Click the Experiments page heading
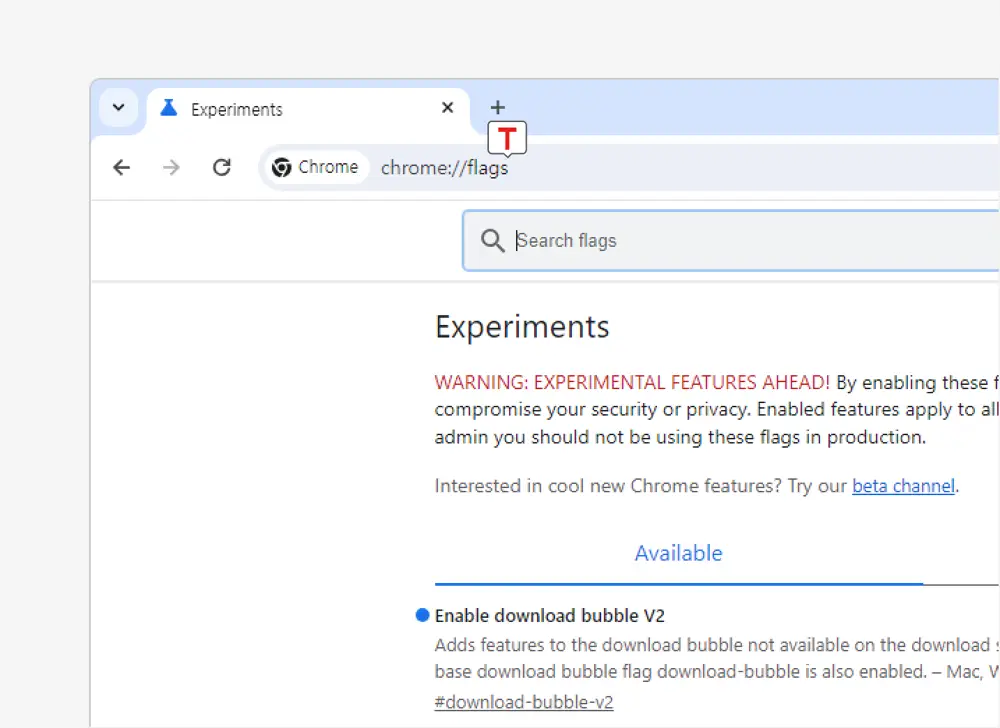This screenshot has width=1000, height=728. pyautogui.click(x=522, y=327)
